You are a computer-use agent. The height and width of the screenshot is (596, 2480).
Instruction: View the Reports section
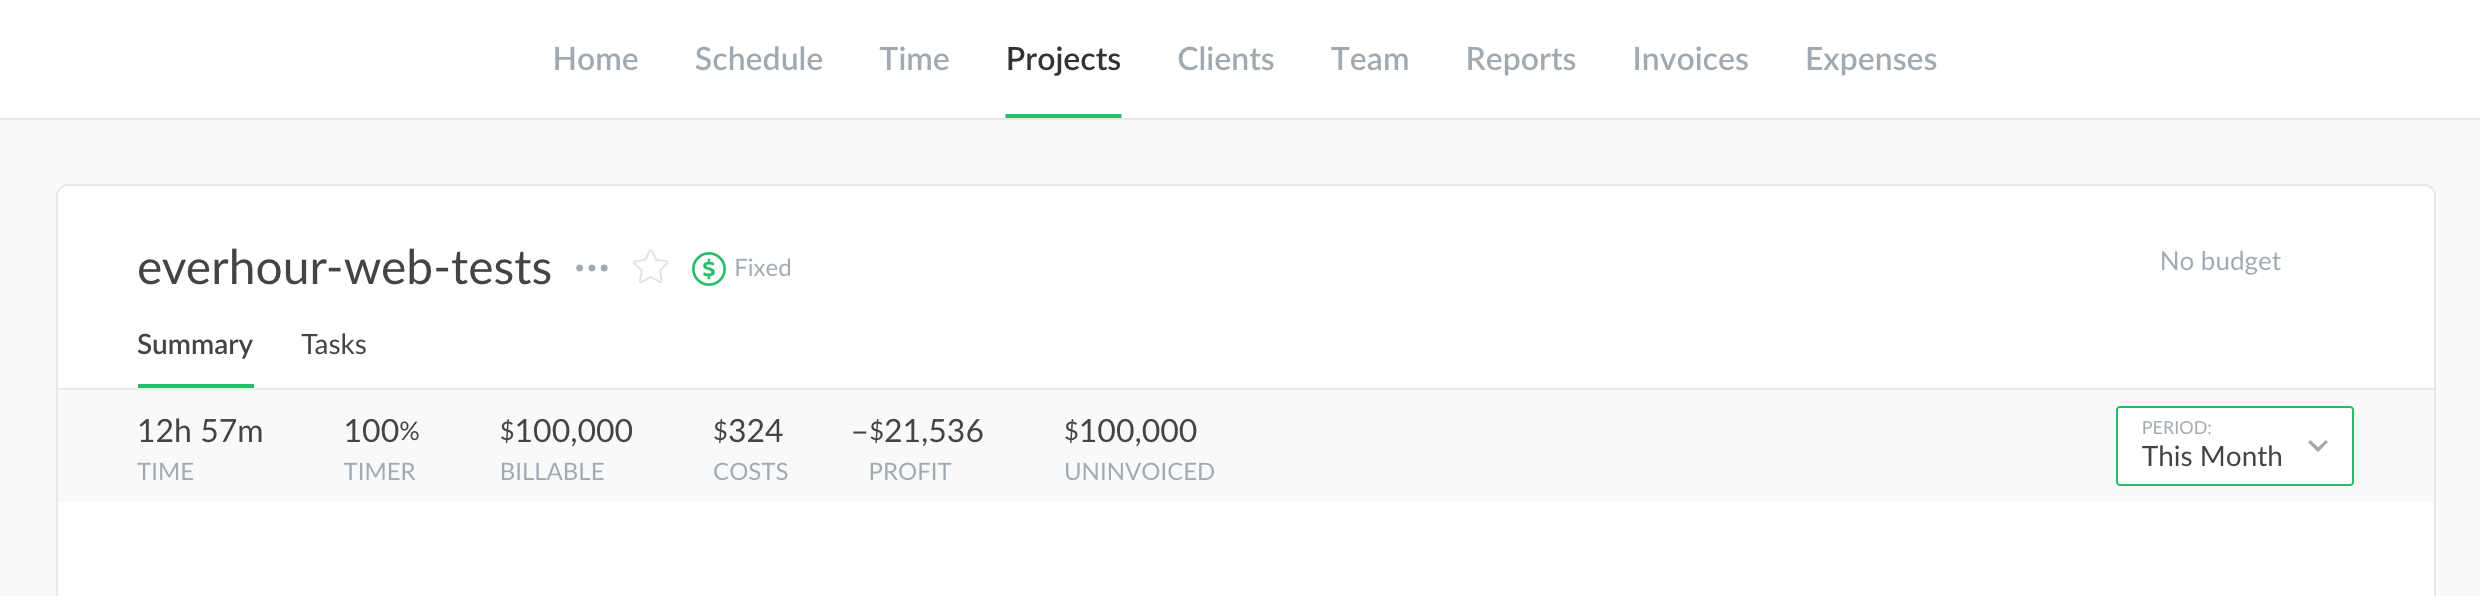[x=1521, y=59]
